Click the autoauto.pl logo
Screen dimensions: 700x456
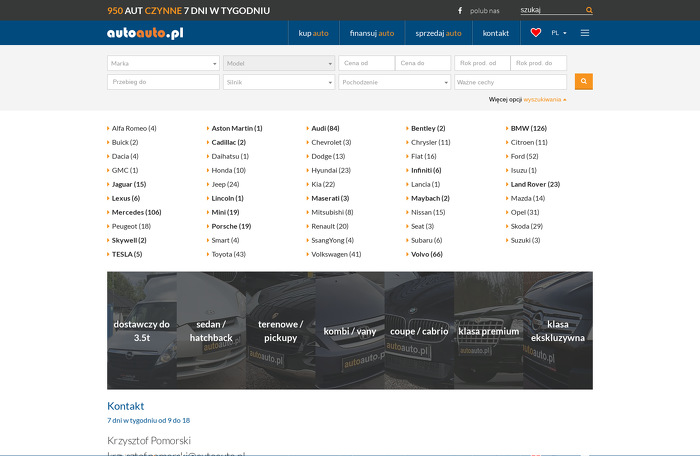(145, 33)
